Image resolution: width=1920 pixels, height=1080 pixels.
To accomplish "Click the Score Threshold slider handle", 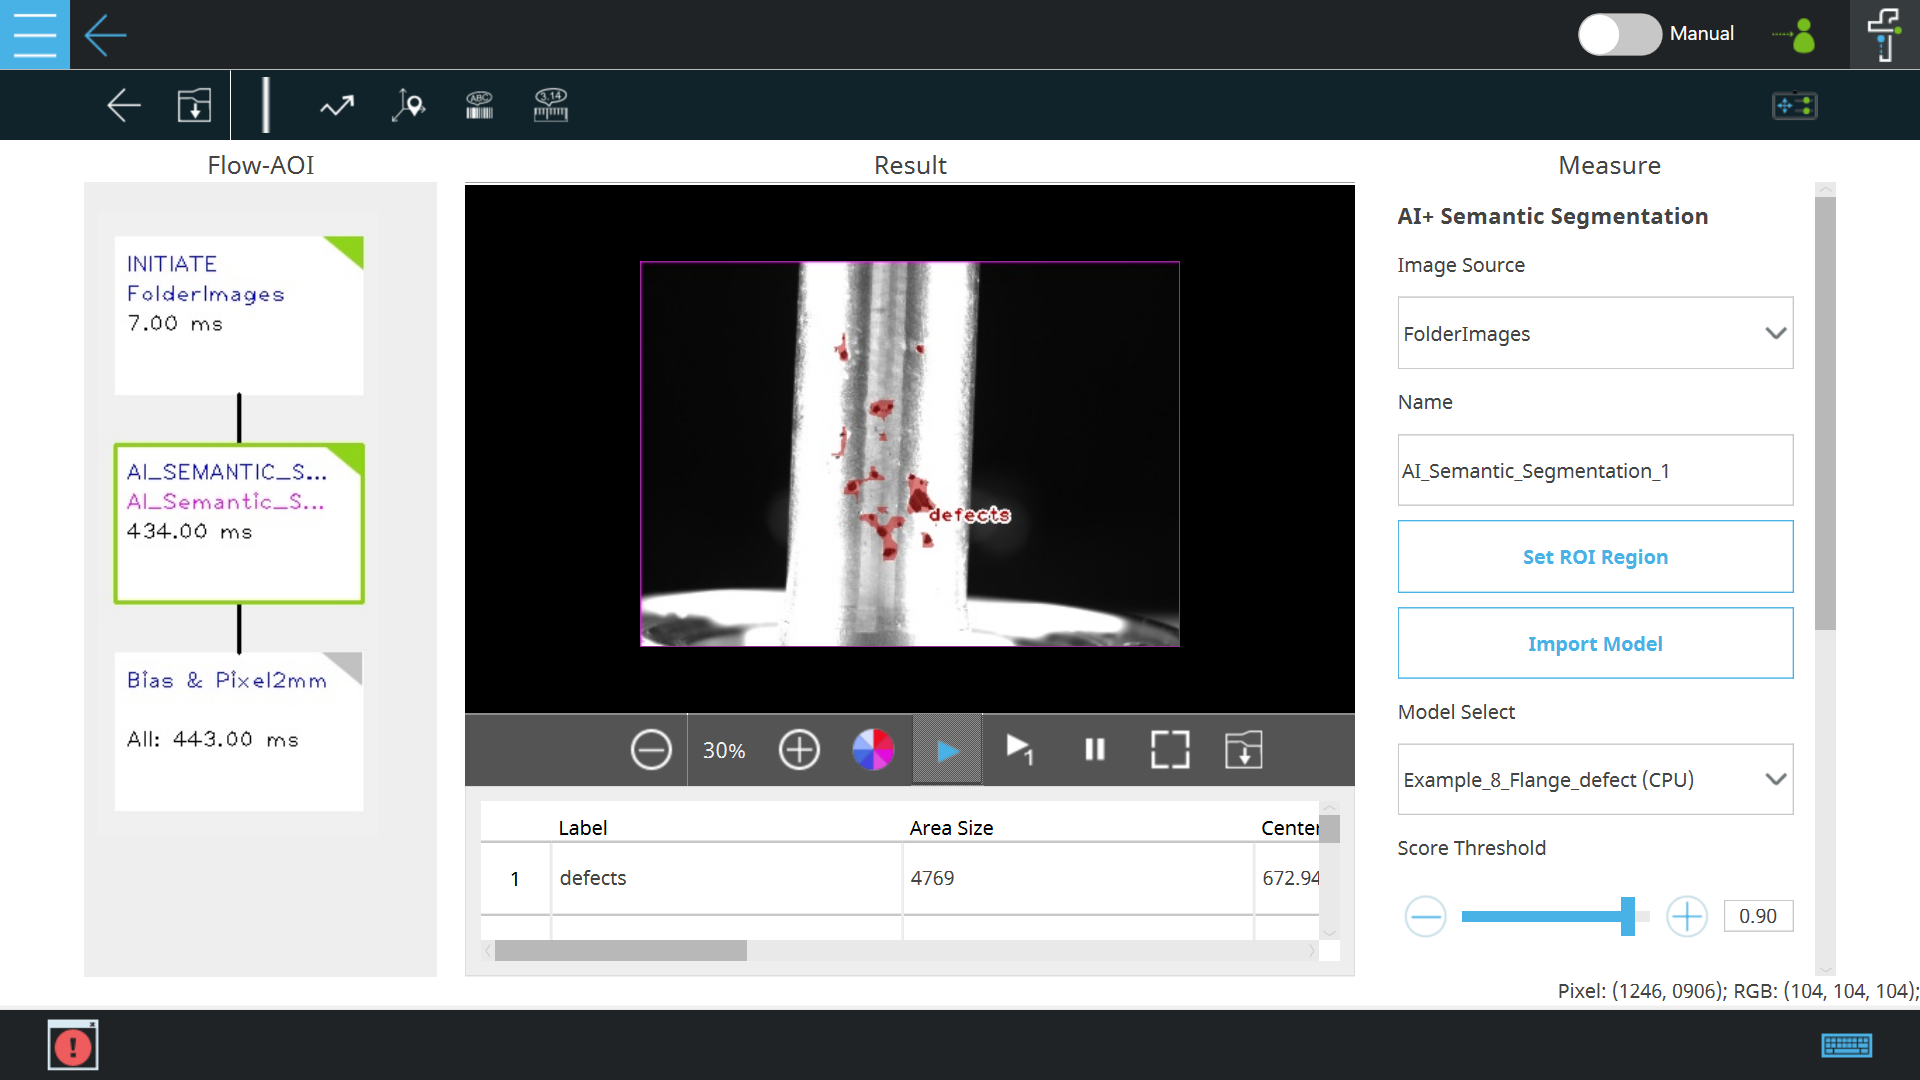I will click(x=1628, y=916).
